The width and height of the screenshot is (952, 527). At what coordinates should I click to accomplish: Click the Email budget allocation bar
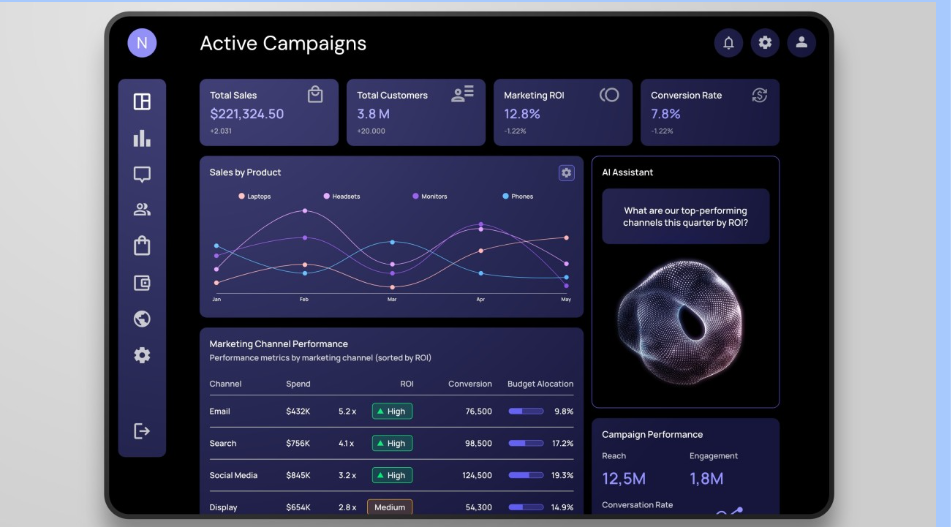click(526, 411)
